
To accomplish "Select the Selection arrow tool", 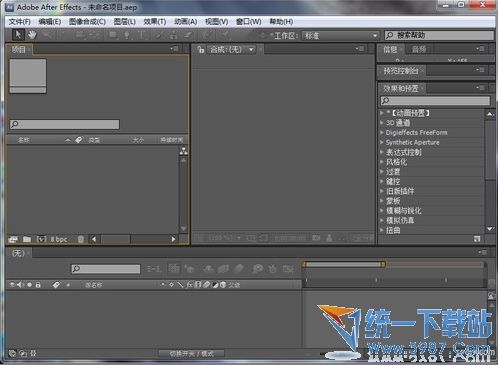I will tap(18, 35).
